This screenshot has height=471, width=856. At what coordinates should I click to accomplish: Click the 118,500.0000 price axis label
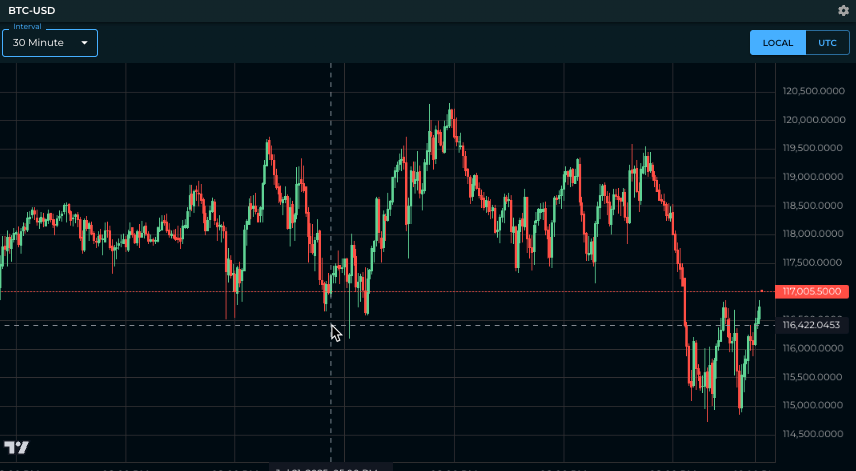813,205
